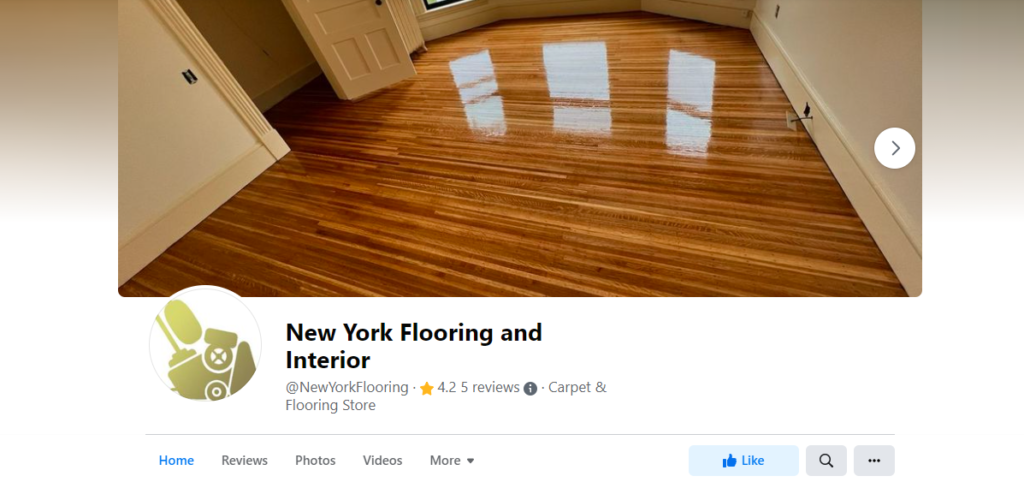
Task: Open the Carpet & Flooring Store category link
Action: click(x=446, y=396)
